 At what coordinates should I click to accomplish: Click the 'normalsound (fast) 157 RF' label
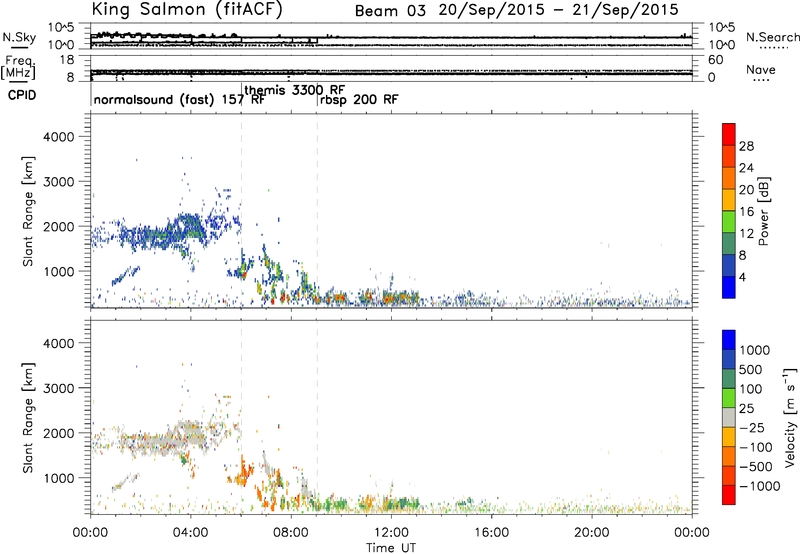click(x=179, y=99)
